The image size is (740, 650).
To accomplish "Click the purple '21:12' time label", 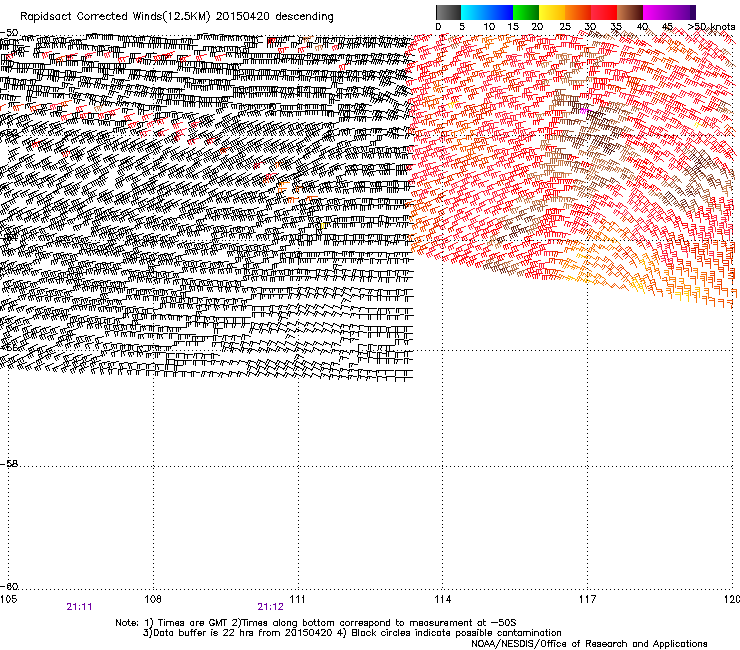I will pos(270,607).
